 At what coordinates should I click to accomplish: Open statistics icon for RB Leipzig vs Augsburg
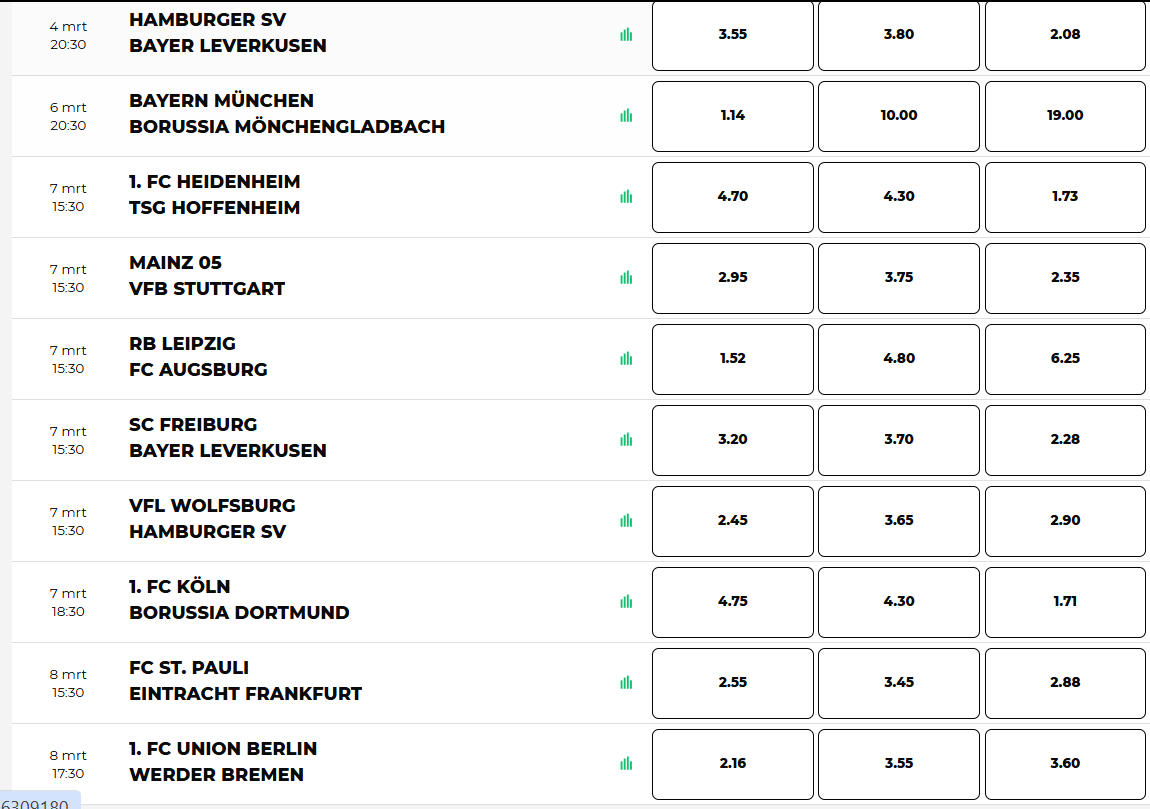pyautogui.click(x=626, y=359)
